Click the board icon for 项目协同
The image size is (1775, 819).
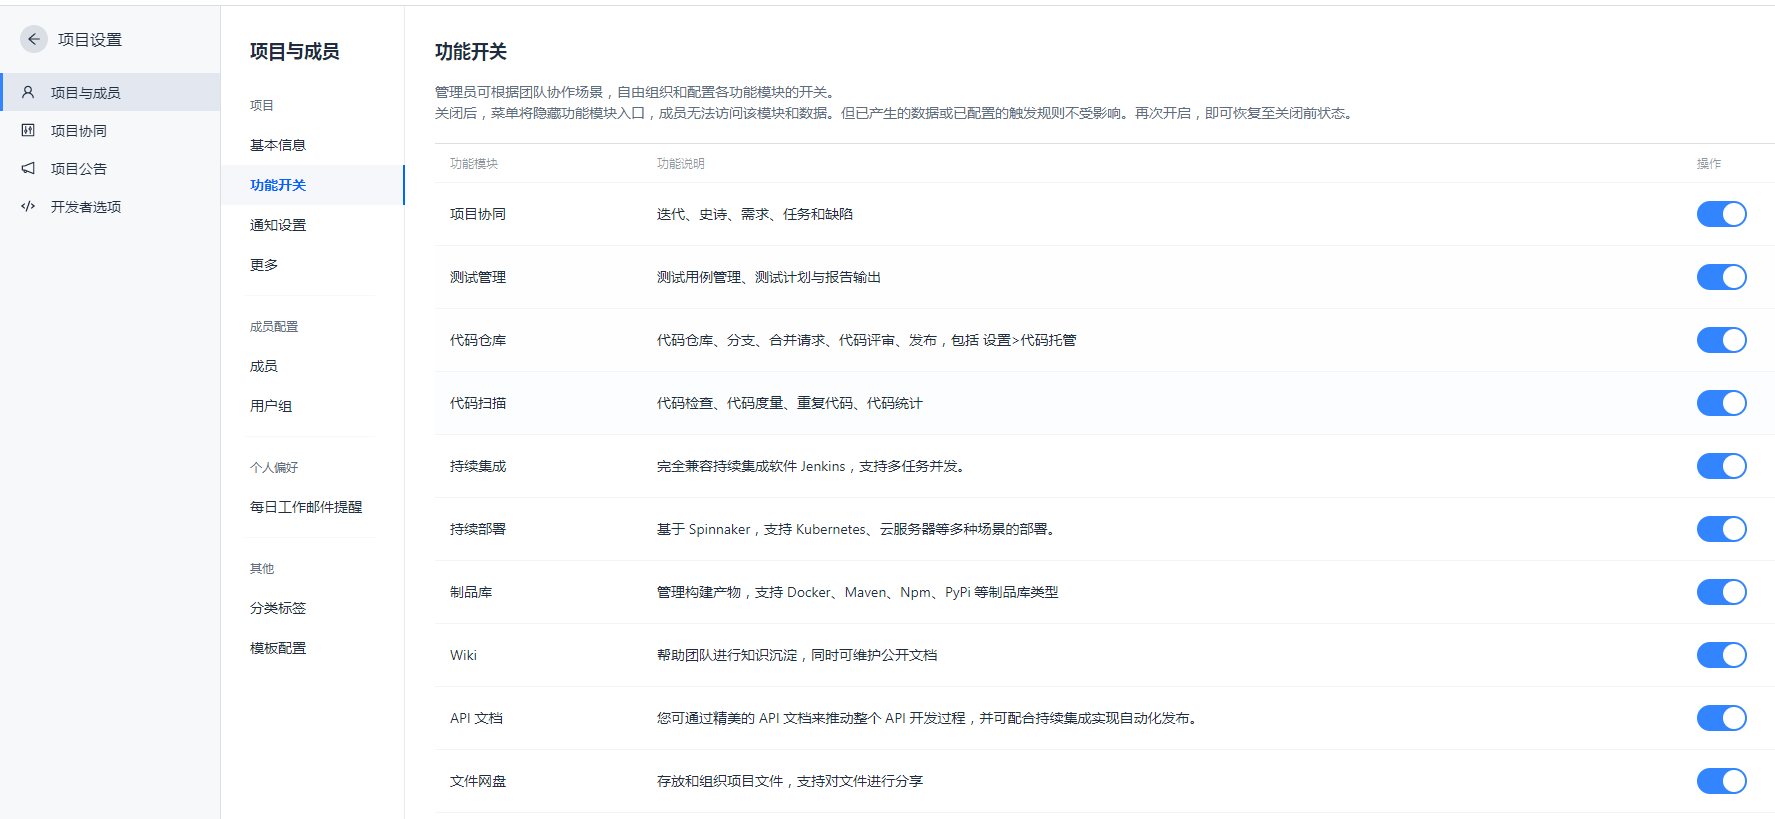(28, 130)
